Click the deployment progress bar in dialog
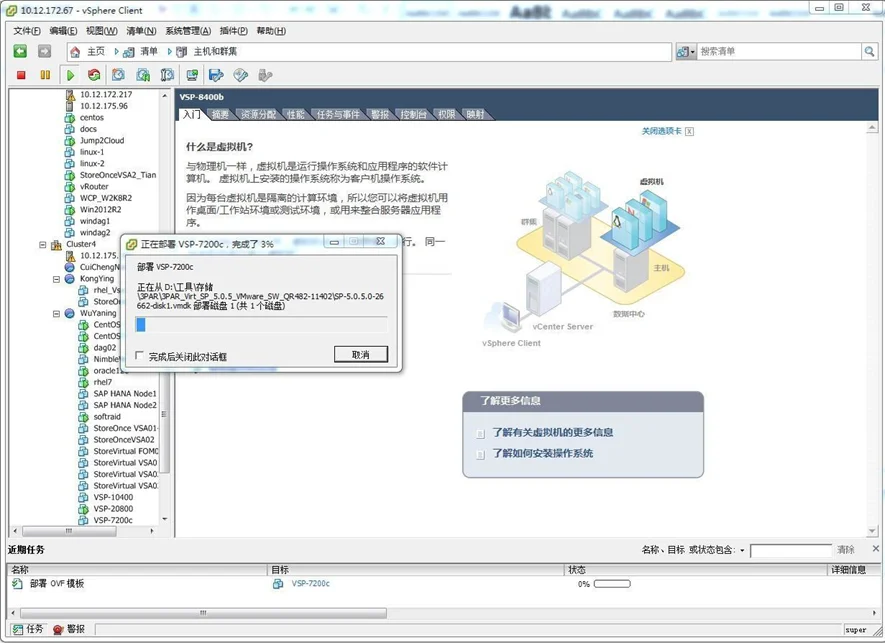 (x=261, y=324)
